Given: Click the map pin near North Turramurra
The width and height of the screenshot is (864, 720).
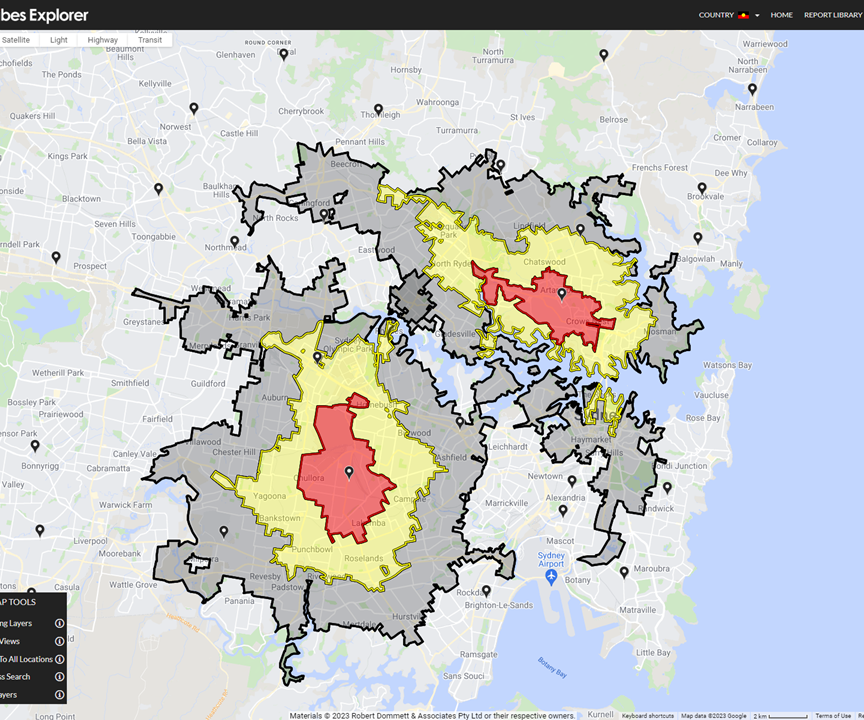Looking at the screenshot, I should pyautogui.click(x=604, y=55).
